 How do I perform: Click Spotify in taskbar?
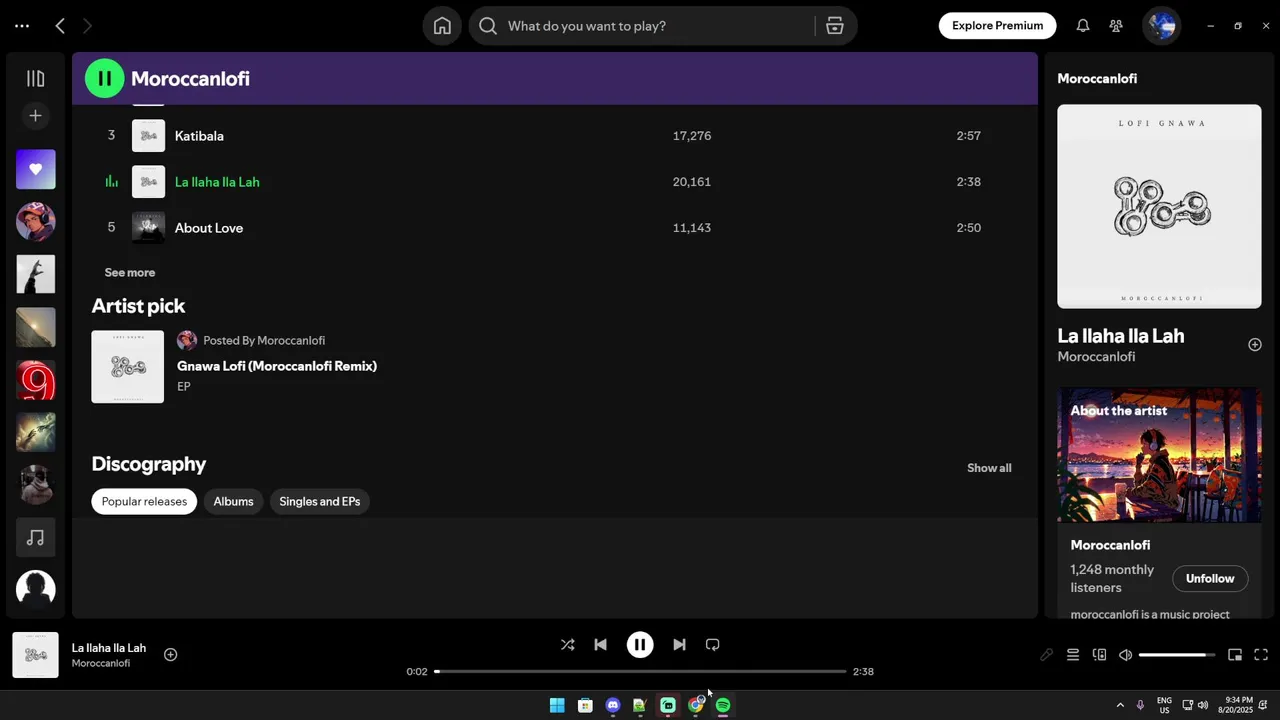coord(723,705)
